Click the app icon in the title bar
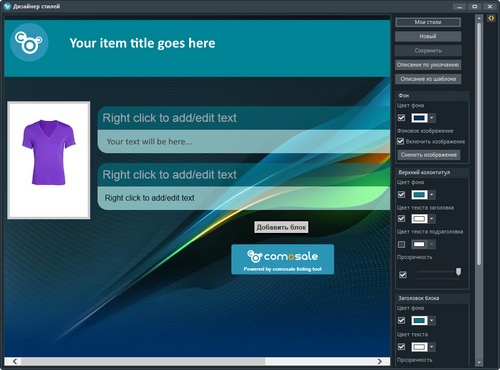This screenshot has width=500, height=370. (7, 6)
